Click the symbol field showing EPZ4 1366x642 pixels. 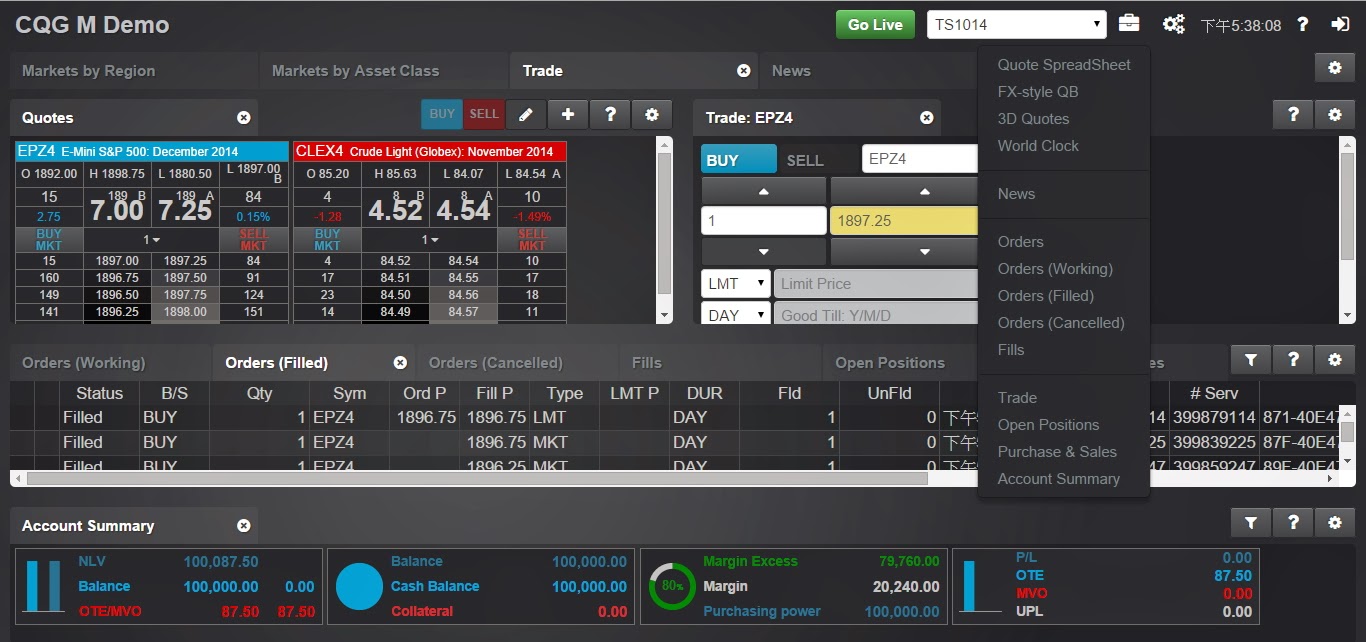click(920, 159)
